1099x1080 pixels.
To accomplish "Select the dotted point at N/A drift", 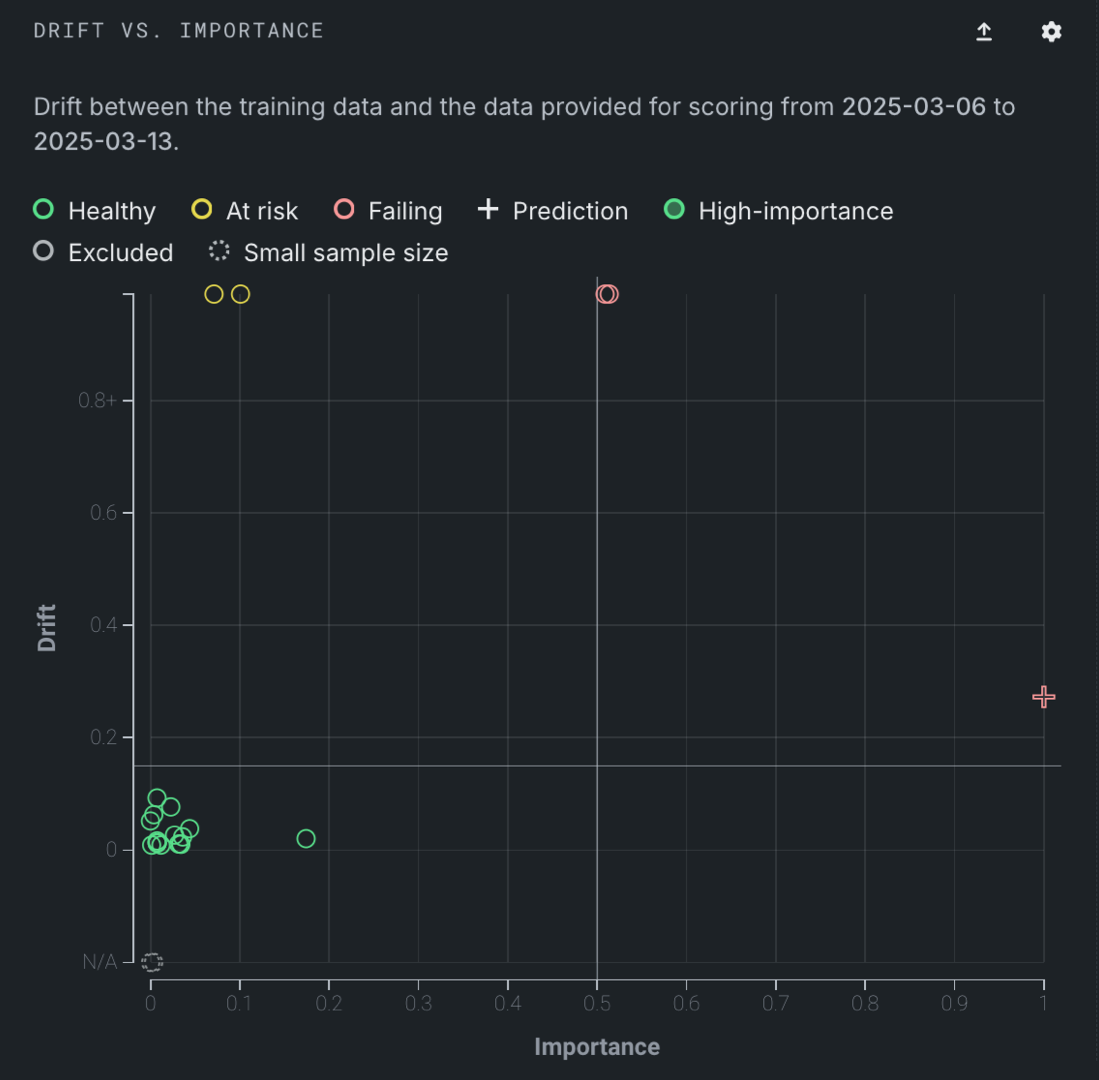I will tap(152, 962).
